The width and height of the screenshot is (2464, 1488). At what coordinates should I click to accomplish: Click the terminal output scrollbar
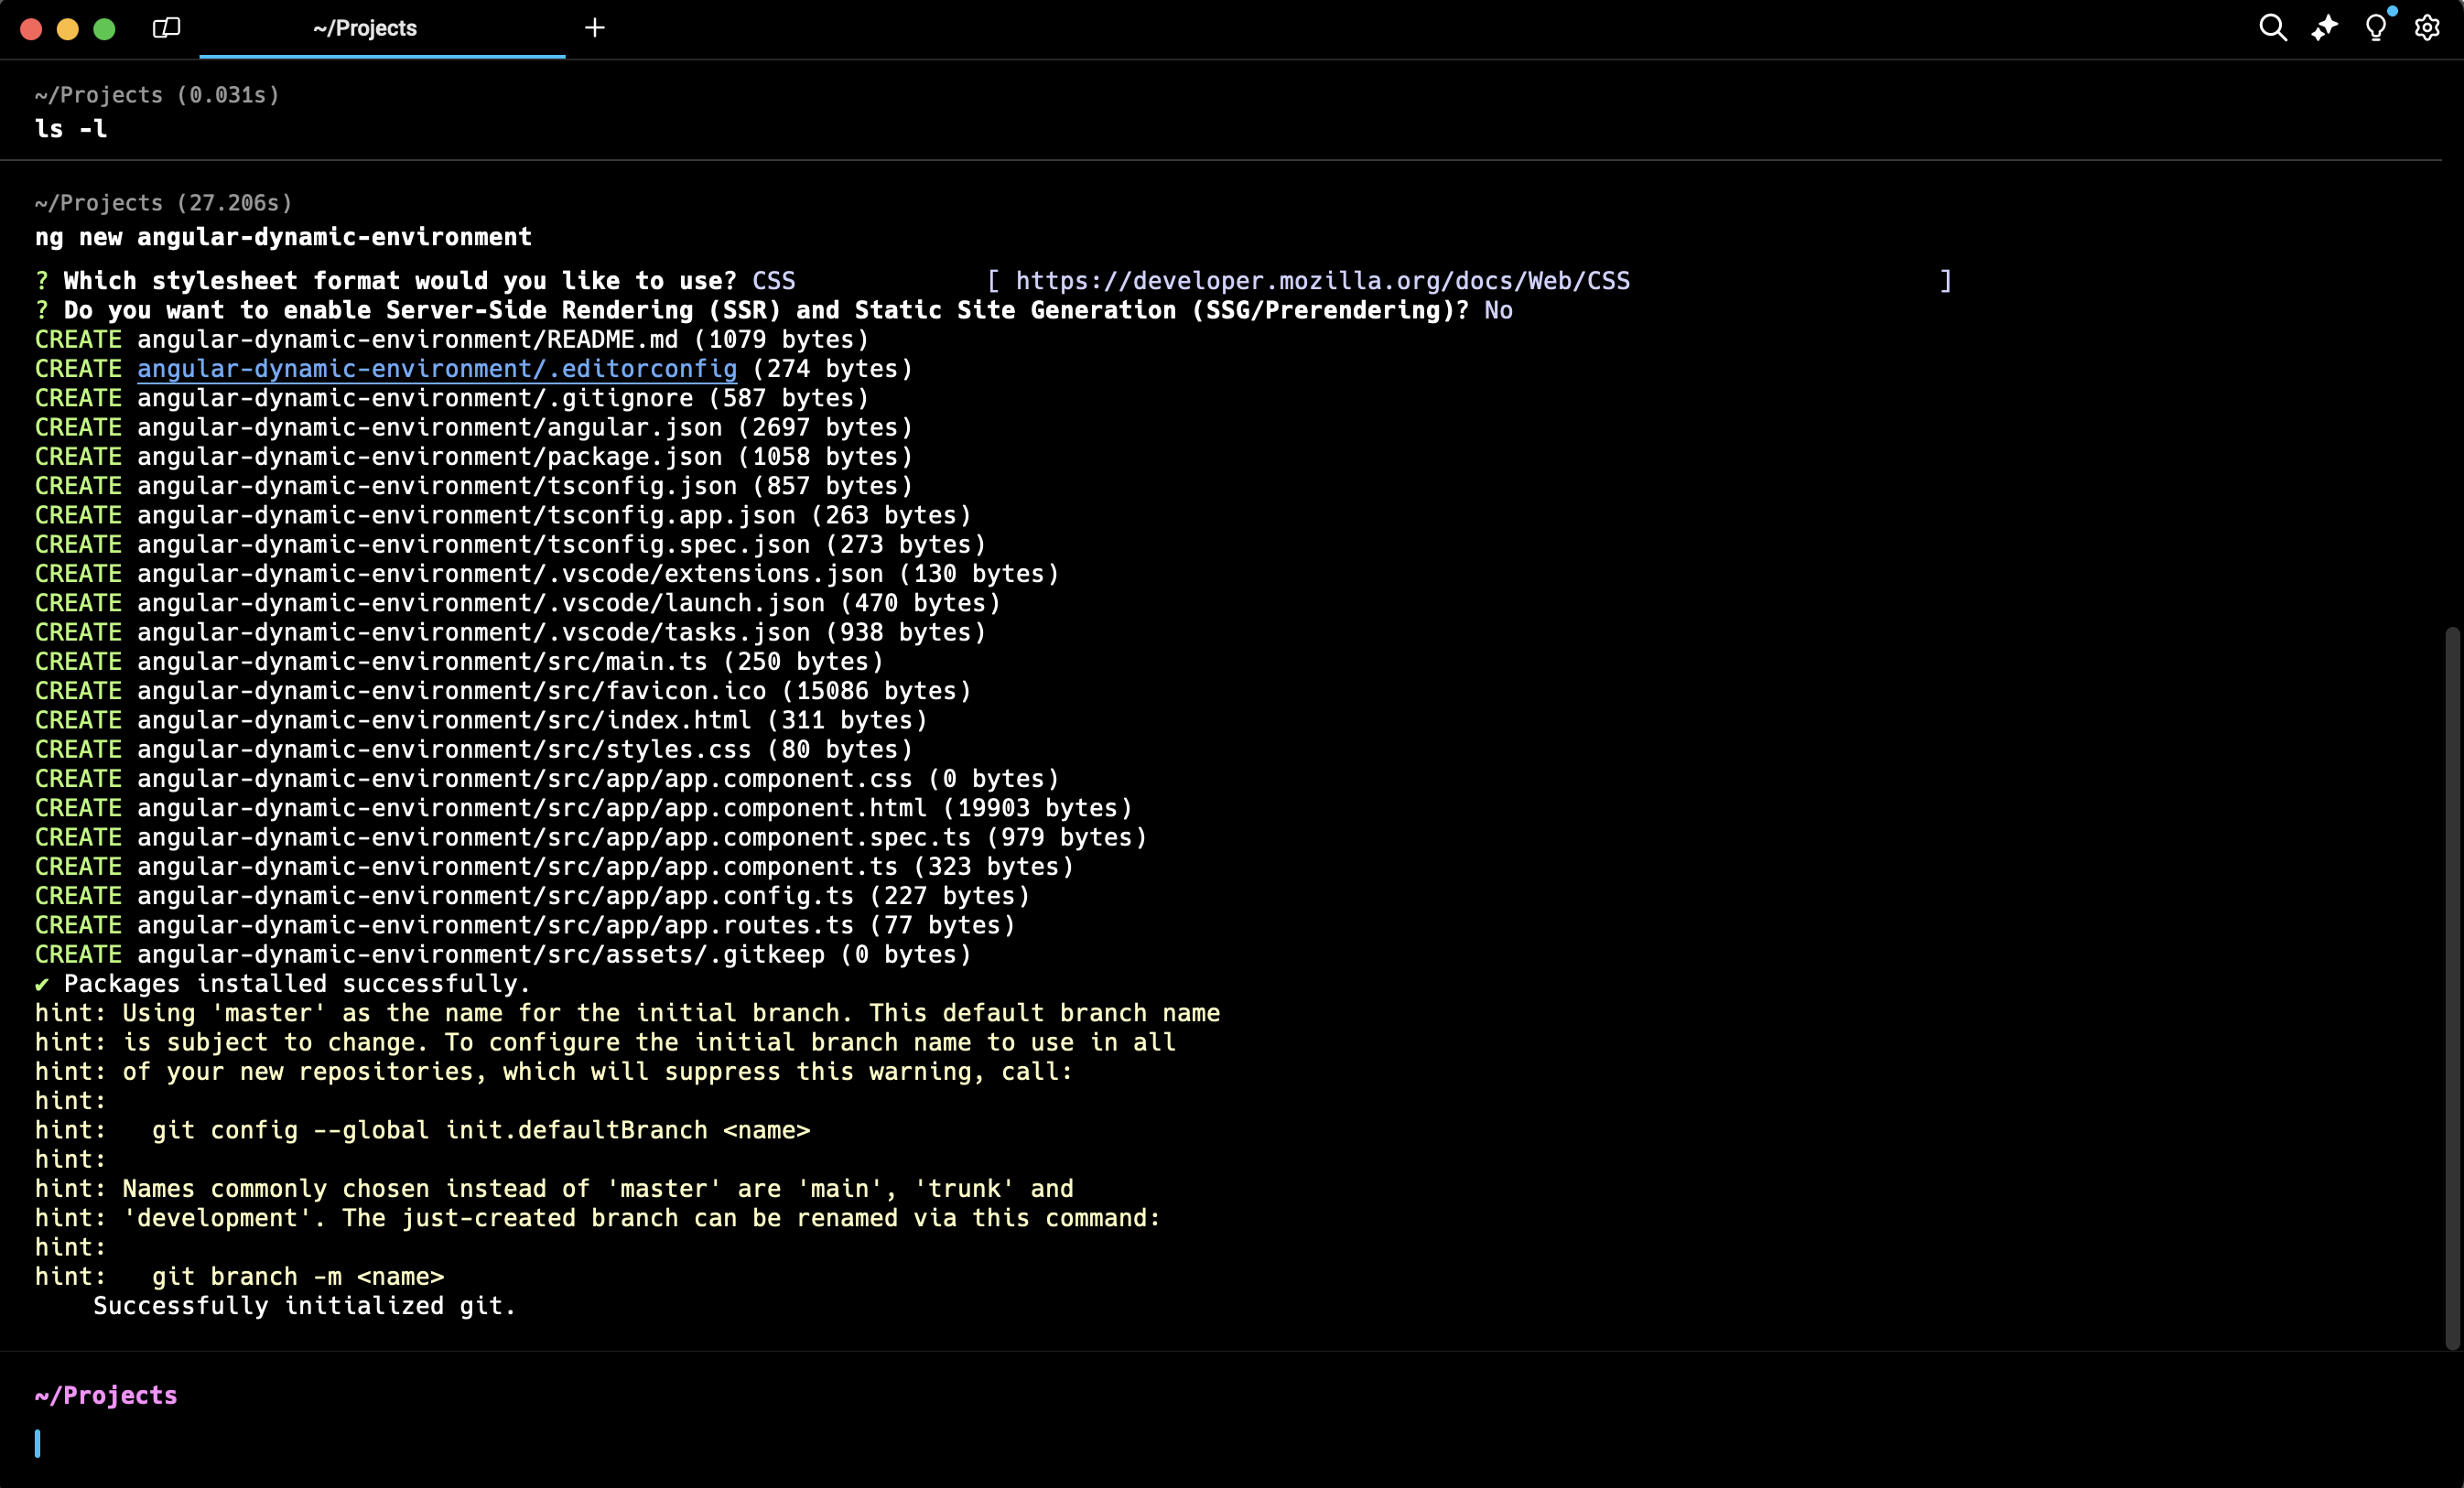point(2451,988)
